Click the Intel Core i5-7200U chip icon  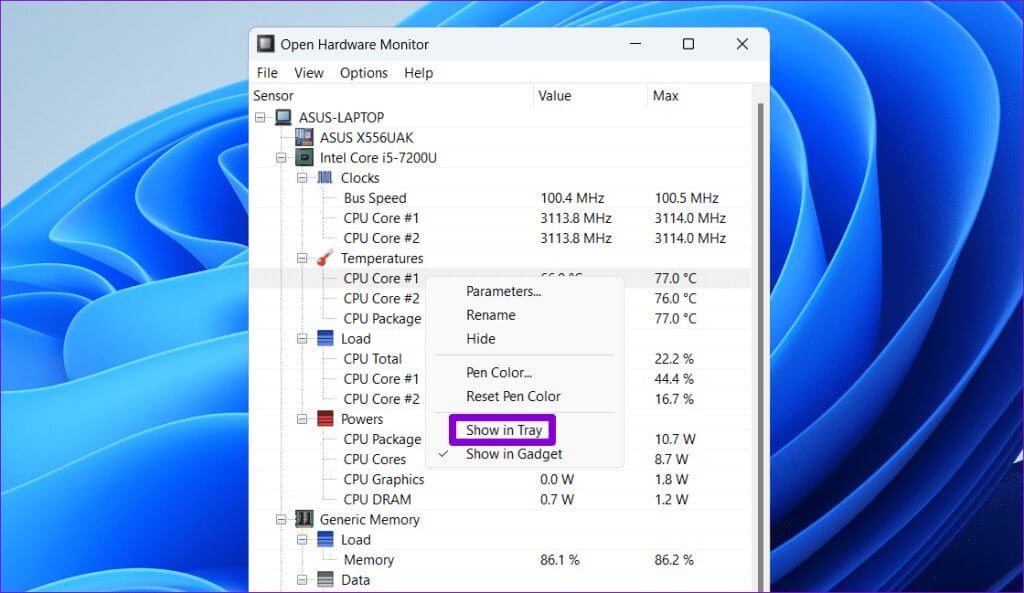pyautogui.click(x=304, y=157)
